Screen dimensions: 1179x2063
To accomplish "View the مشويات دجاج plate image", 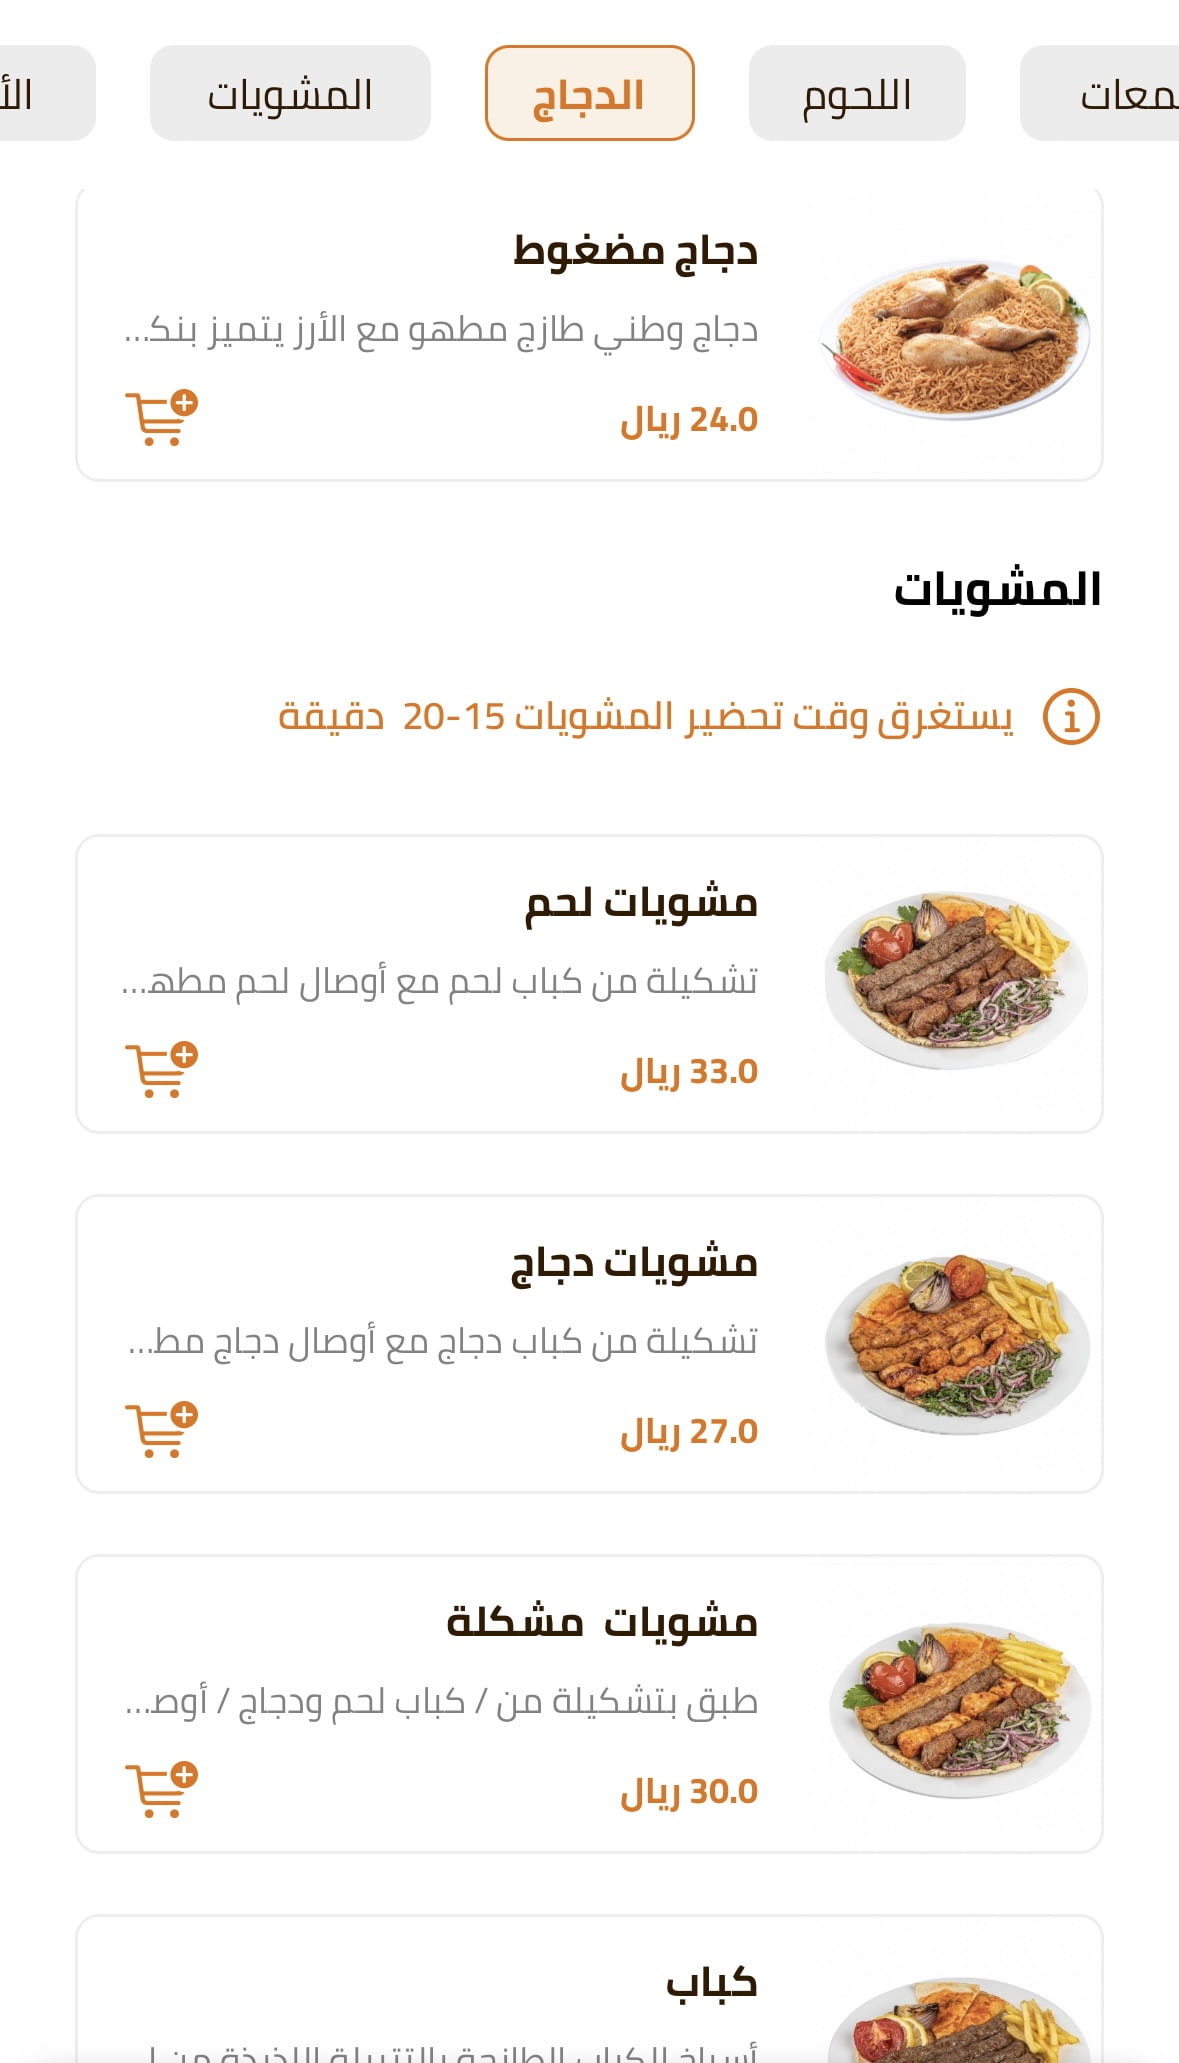I will 955,1343.
